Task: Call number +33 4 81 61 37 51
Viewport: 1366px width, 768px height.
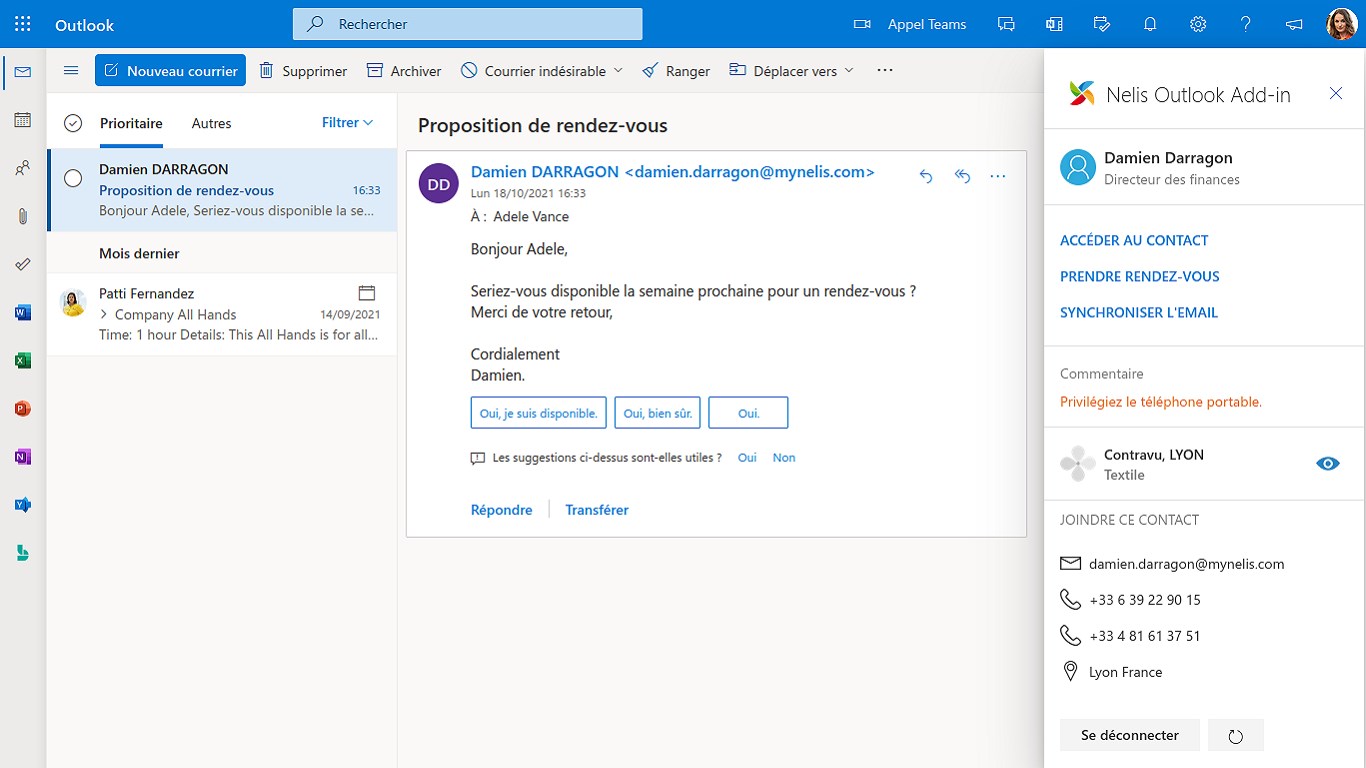Action: [1145, 636]
